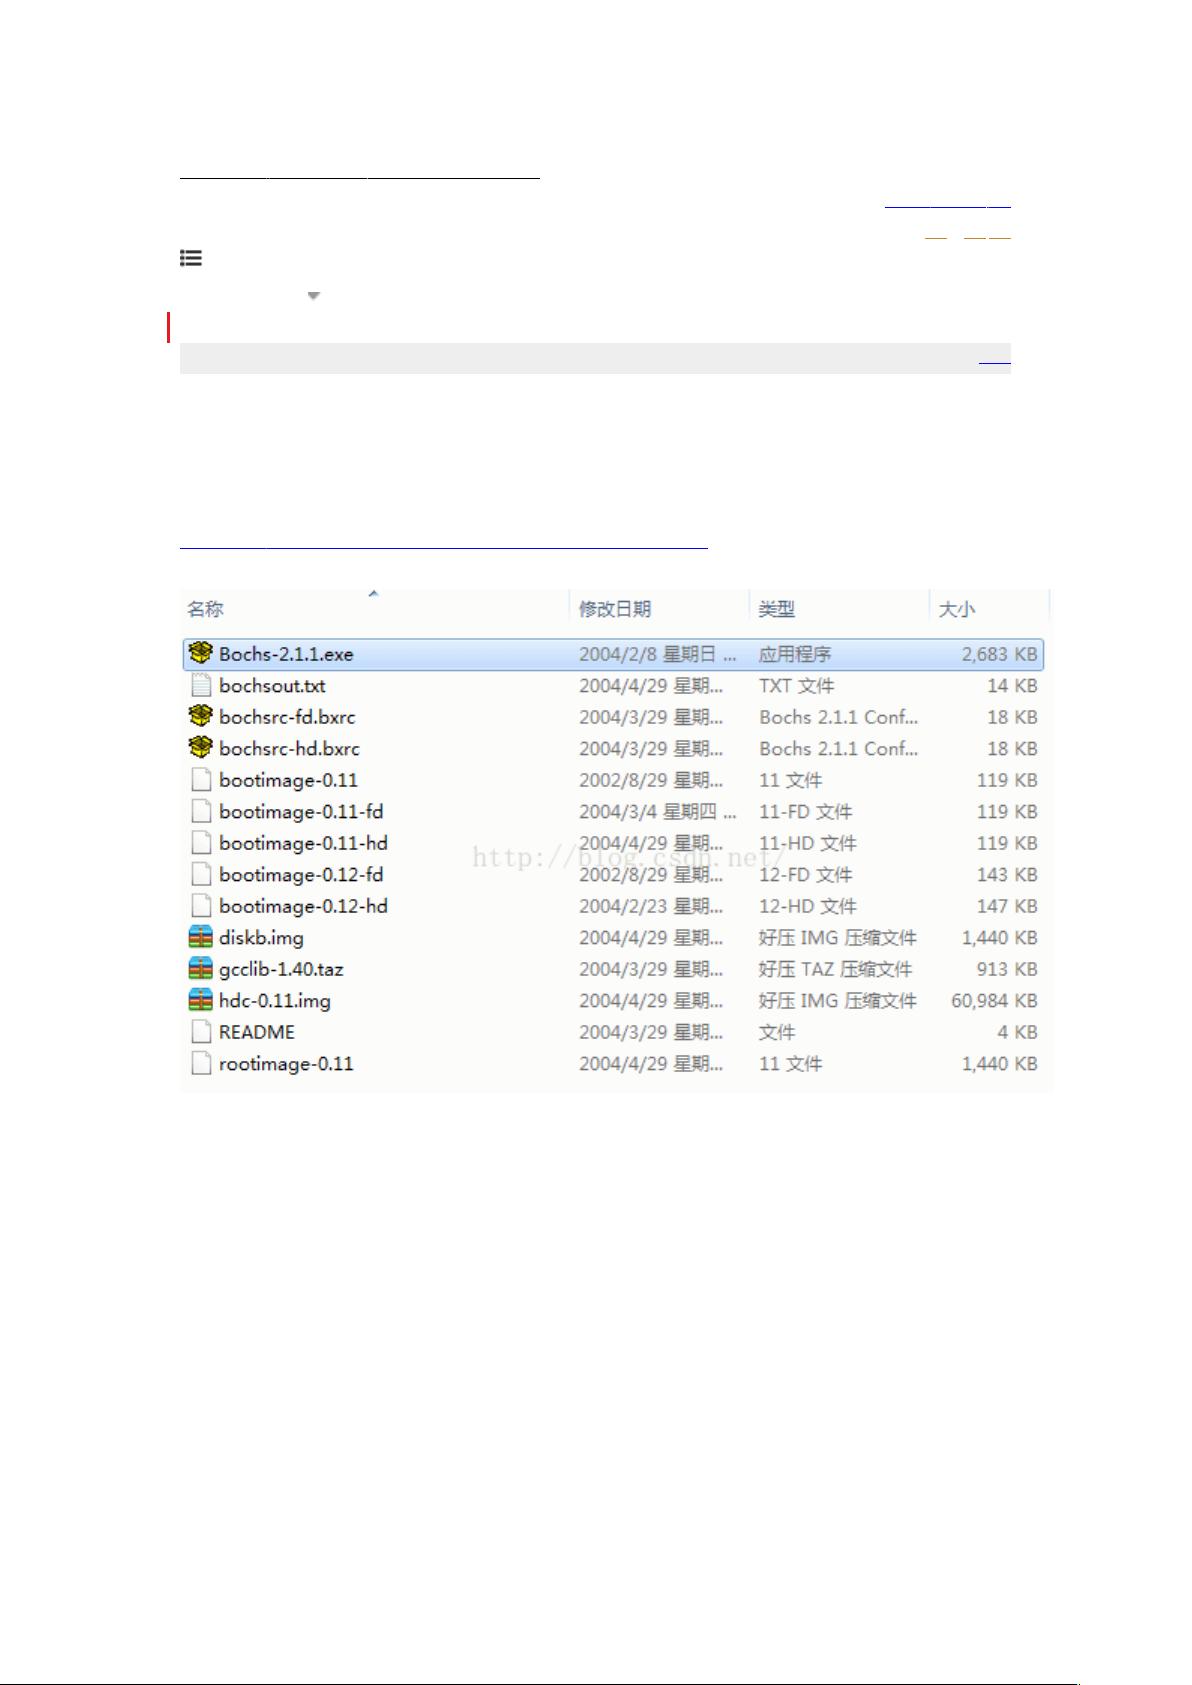Image resolution: width=1192 pixels, height=1685 pixels.
Task: Click the README file icon
Action: [201, 1032]
